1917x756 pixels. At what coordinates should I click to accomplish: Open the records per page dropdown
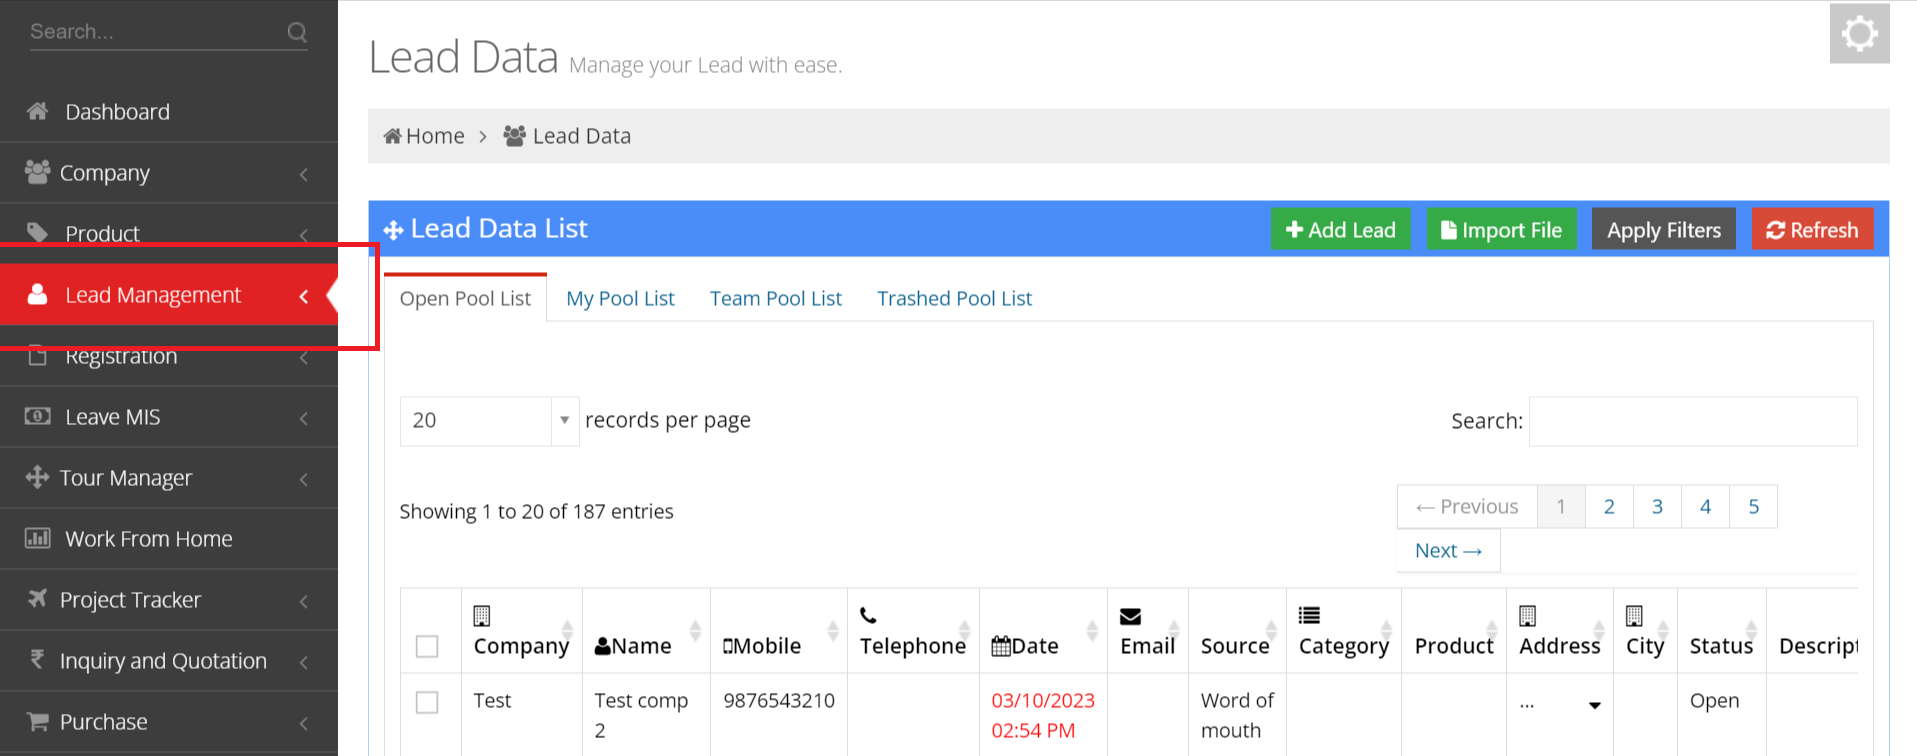click(x=489, y=421)
